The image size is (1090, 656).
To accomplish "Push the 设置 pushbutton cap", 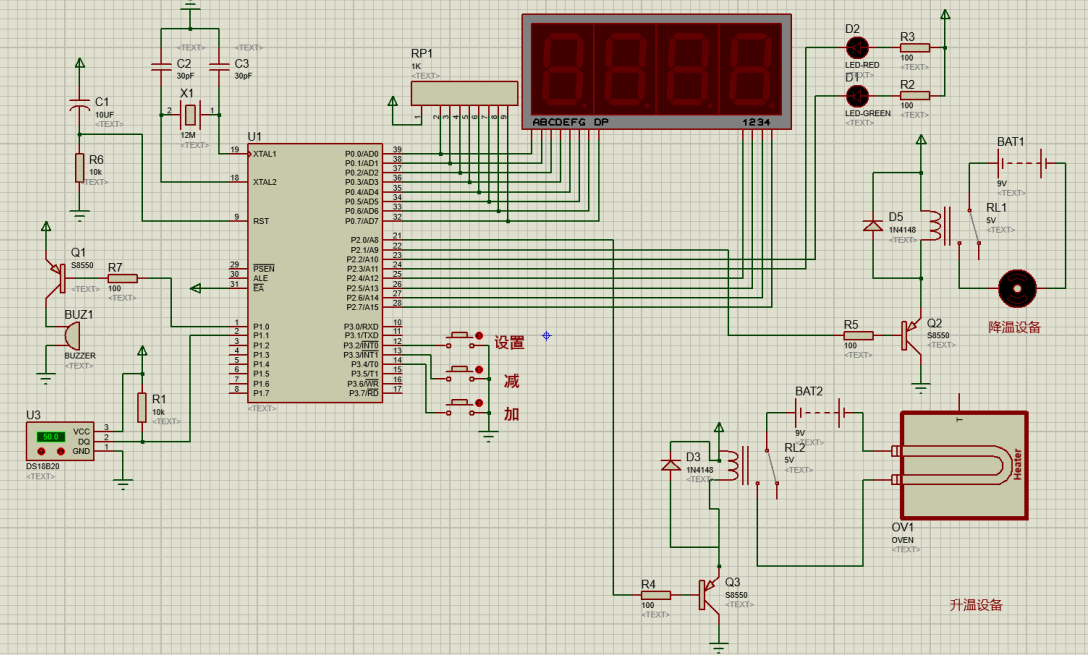I will click(459, 335).
